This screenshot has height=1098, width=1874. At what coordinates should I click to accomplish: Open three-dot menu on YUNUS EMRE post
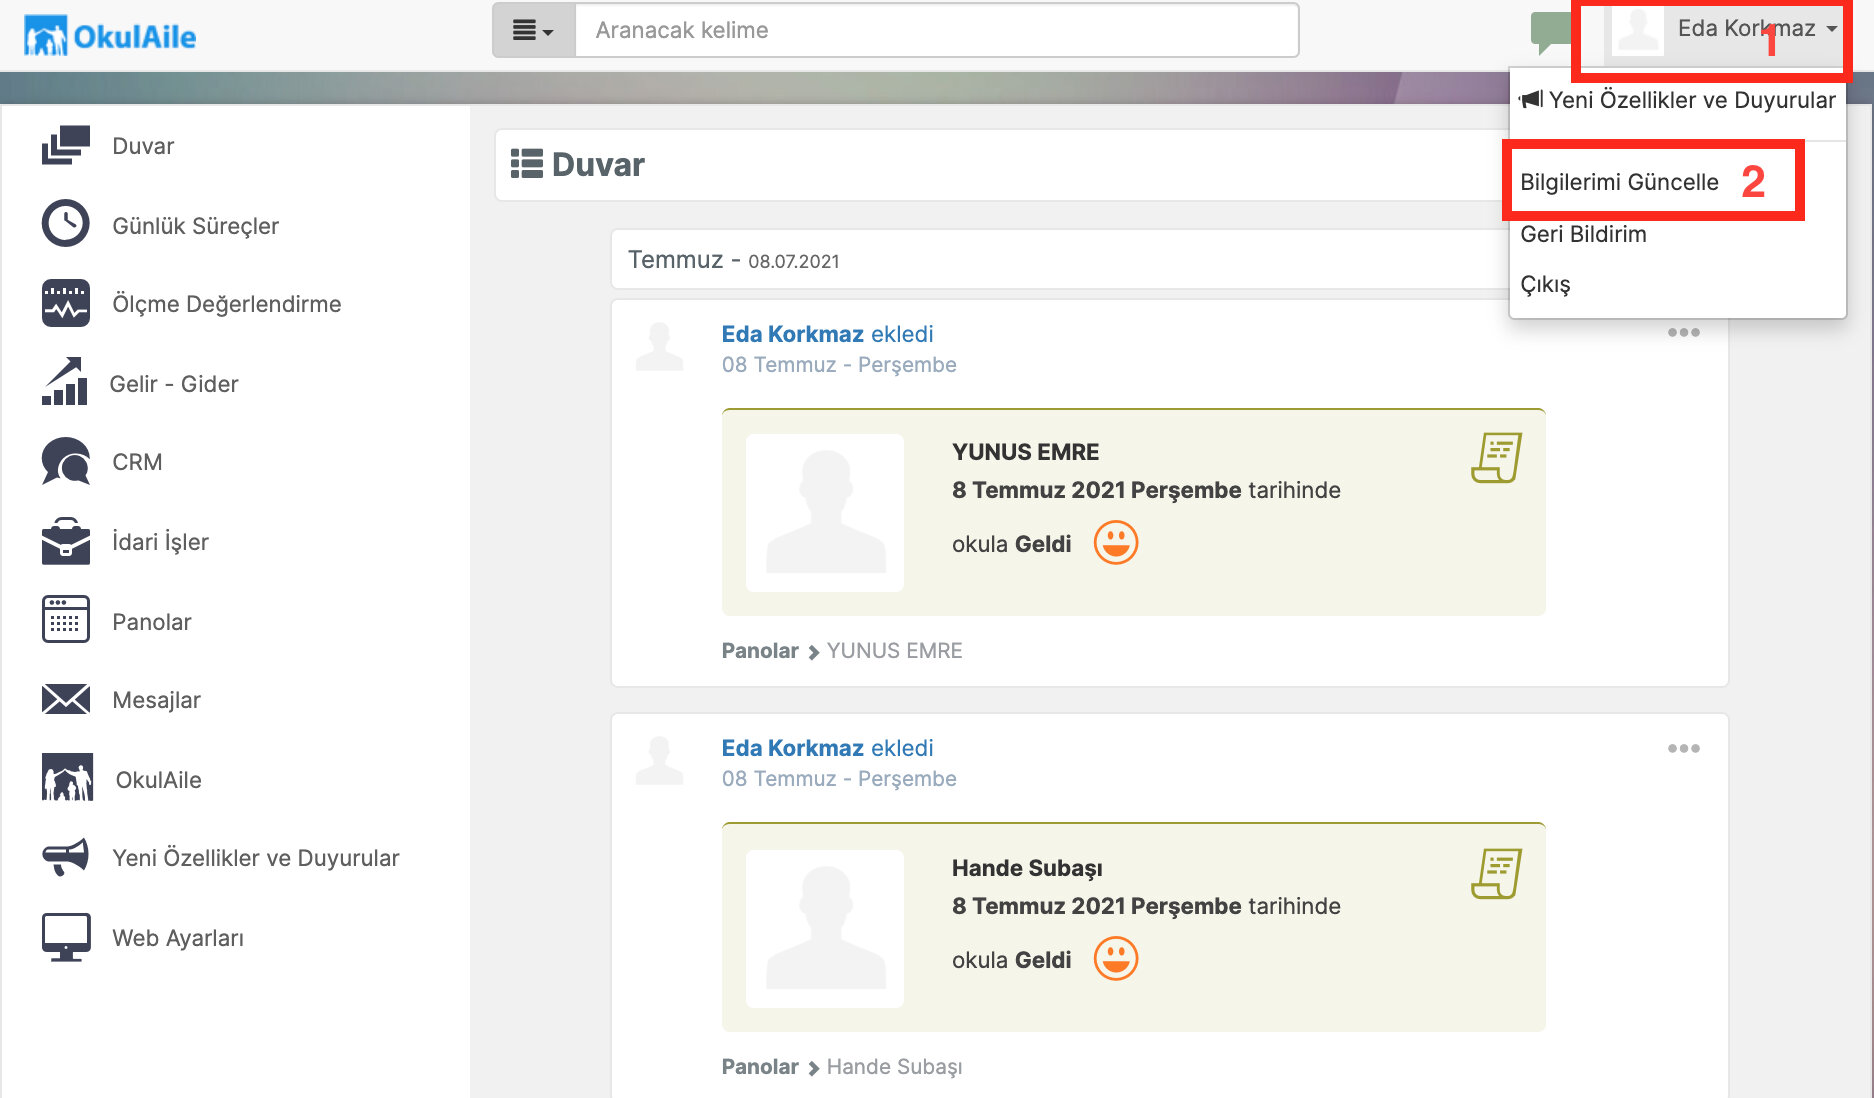[x=1684, y=332]
